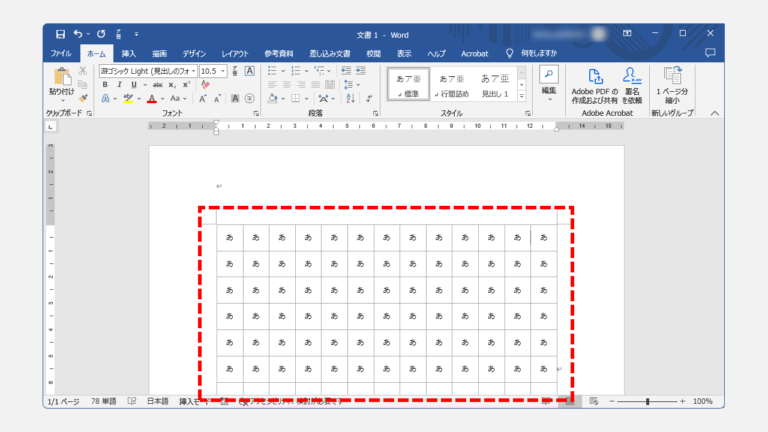Select the 標準 style
This screenshot has width=768, height=432.
coord(408,84)
